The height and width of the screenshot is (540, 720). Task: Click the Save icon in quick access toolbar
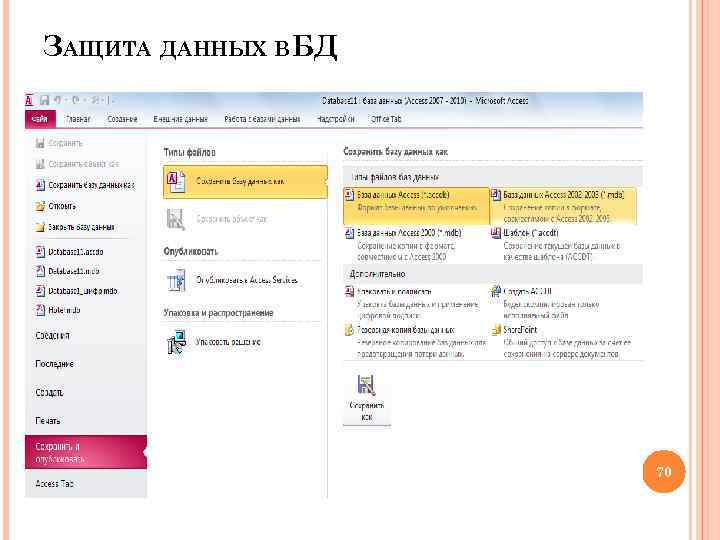coord(45,100)
